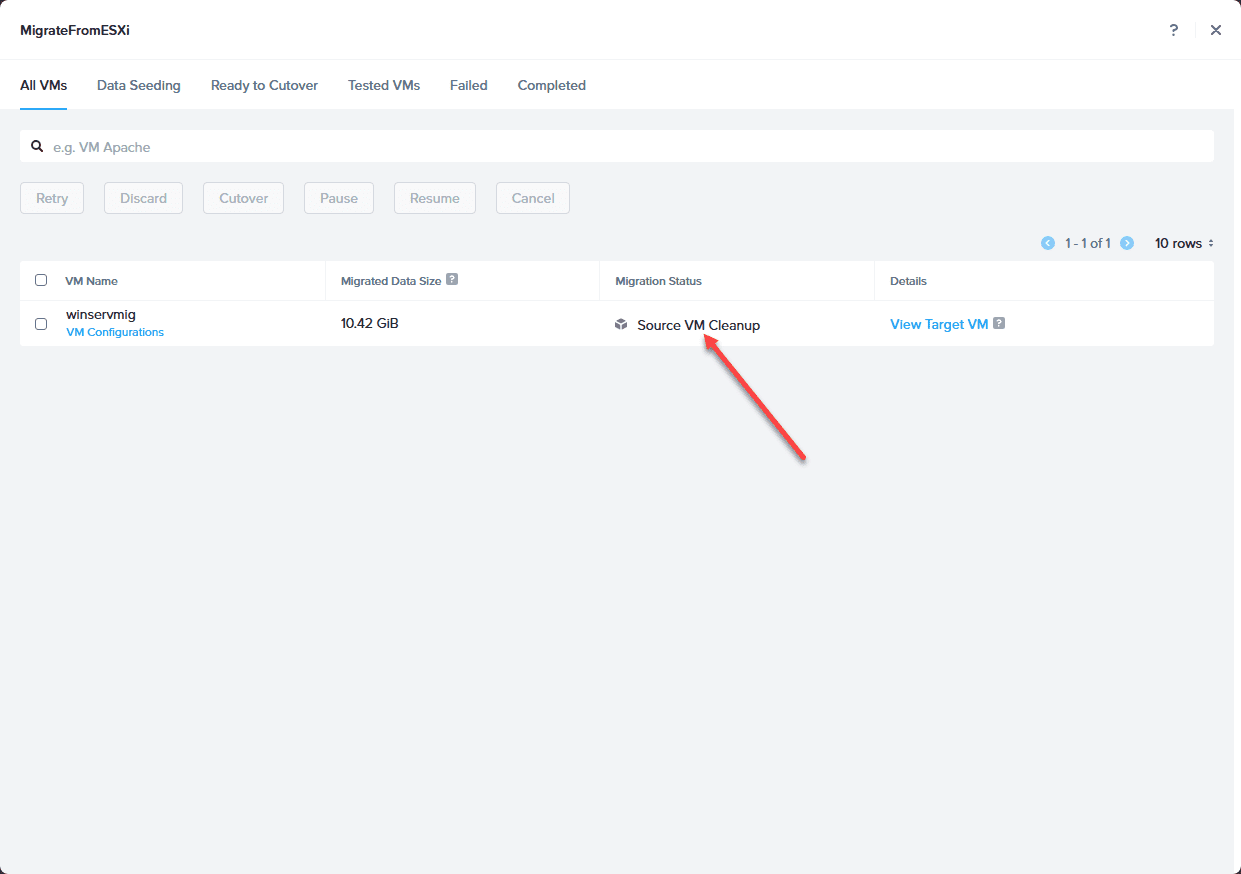
Task: Open the Tested VMs tab
Action: [x=384, y=85]
